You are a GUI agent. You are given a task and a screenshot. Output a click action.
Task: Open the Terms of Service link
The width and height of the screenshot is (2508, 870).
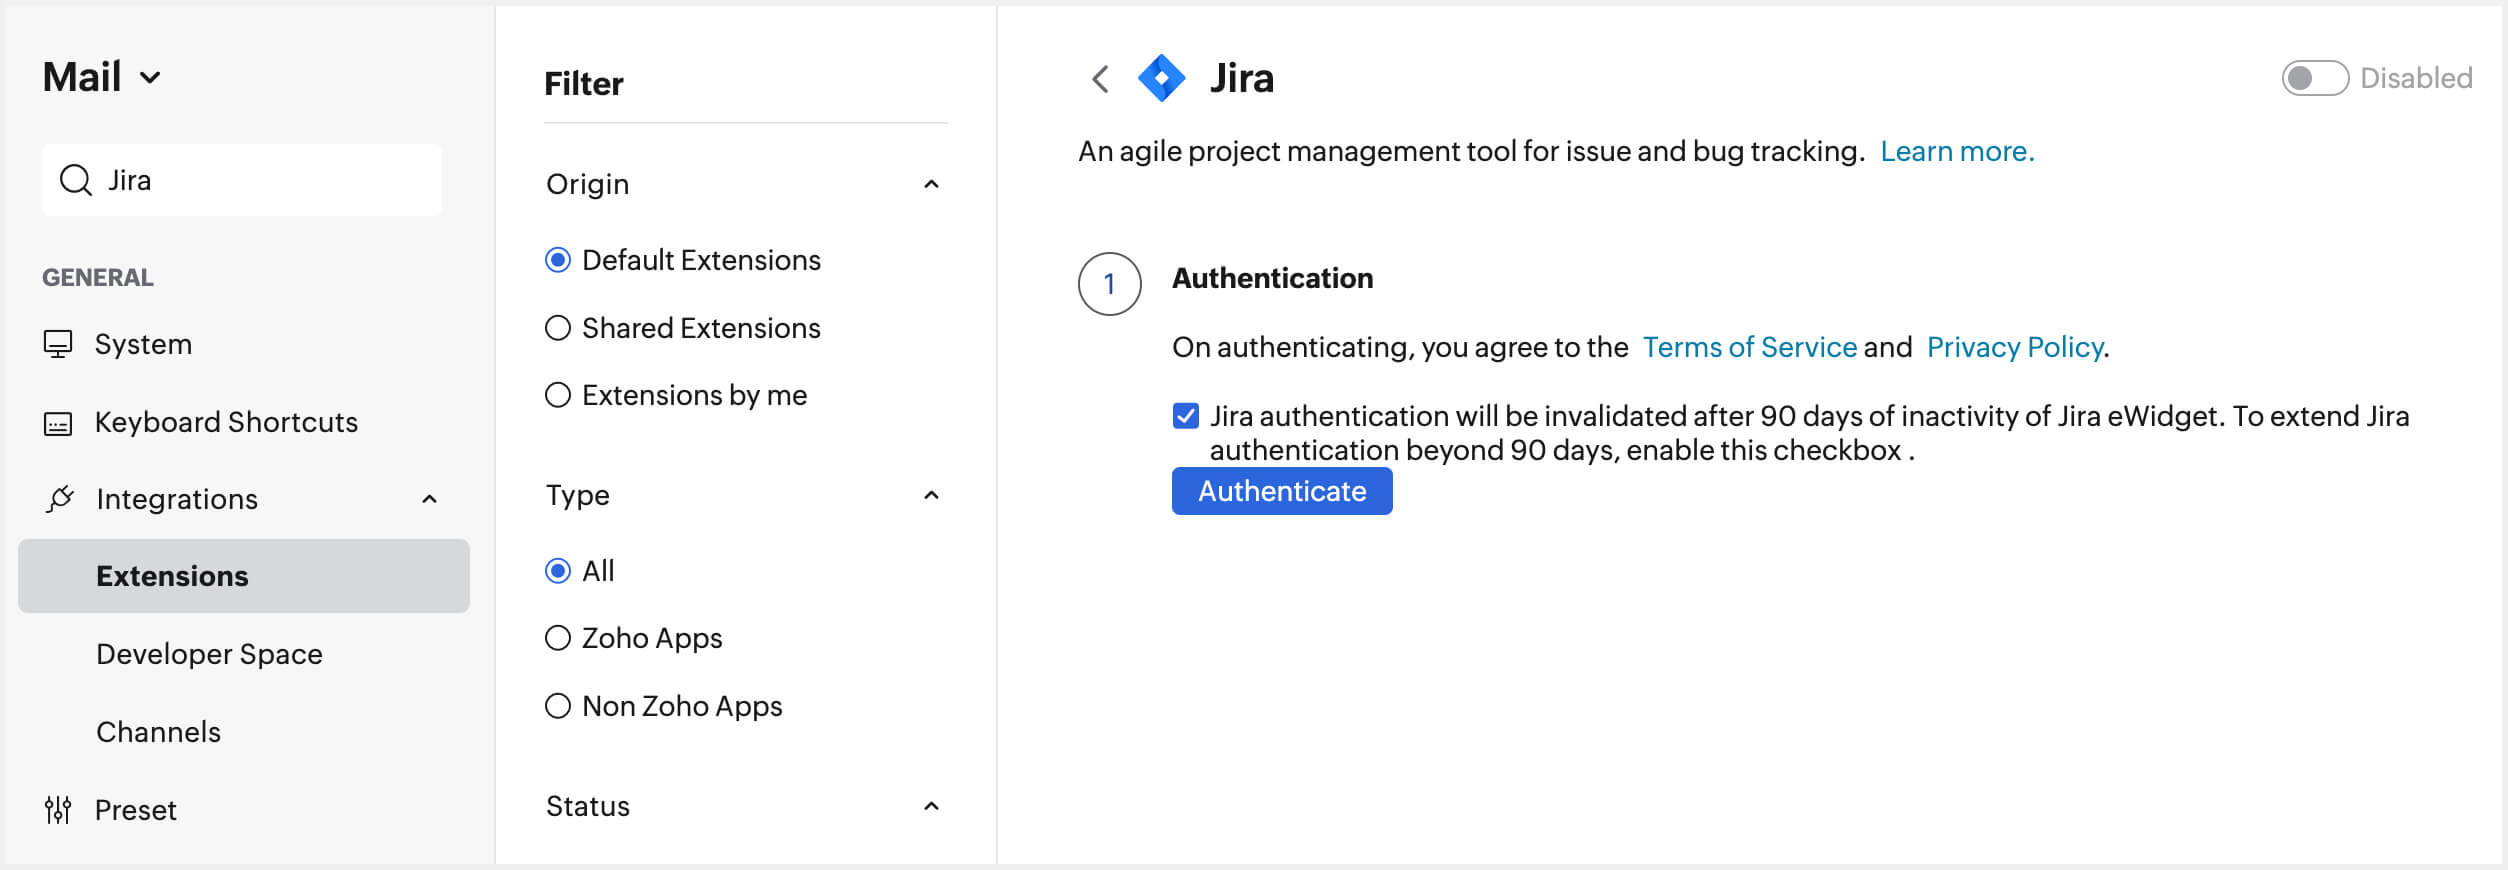coord(1750,347)
